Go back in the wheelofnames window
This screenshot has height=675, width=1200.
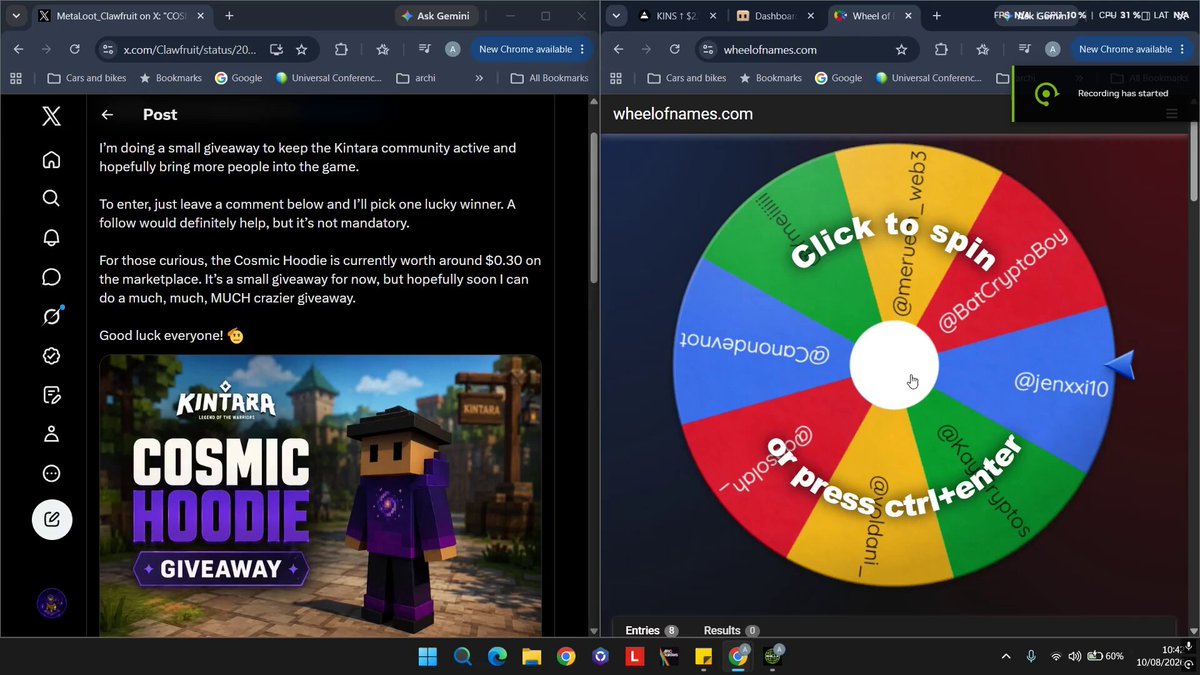[x=618, y=49]
